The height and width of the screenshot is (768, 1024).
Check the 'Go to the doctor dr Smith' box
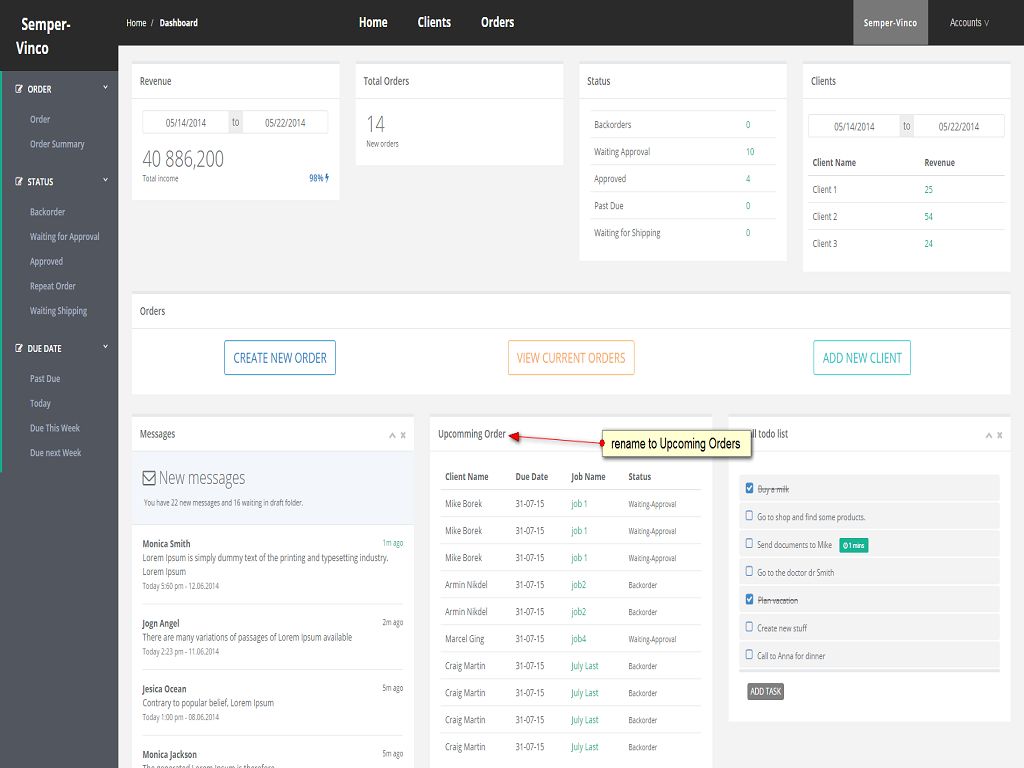[749, 572]
